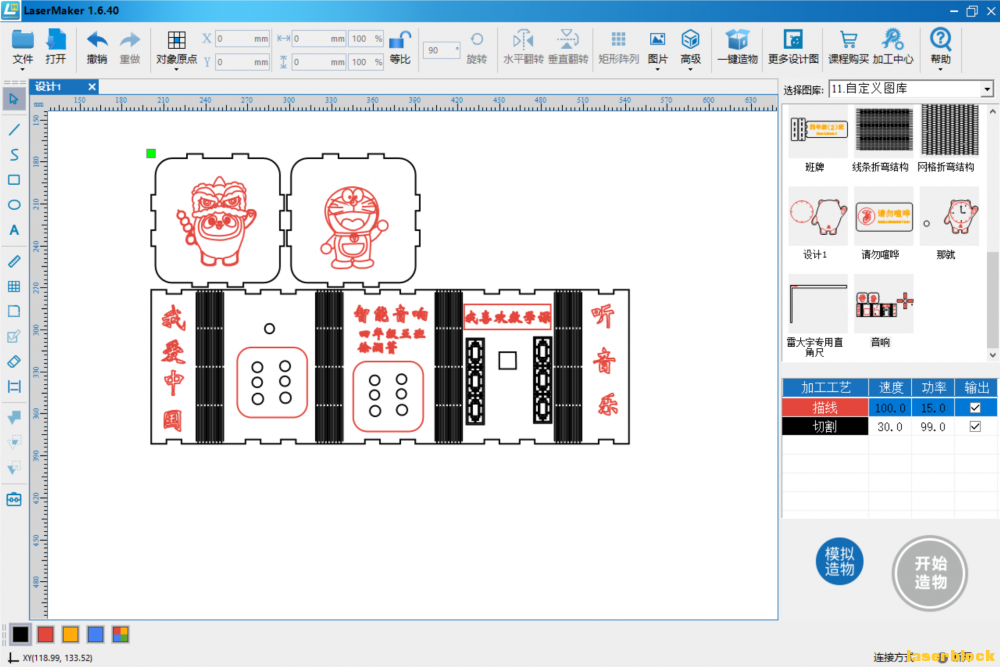Select the eraser tool in sidebar
1000x667 pixels.
point(14,362)
